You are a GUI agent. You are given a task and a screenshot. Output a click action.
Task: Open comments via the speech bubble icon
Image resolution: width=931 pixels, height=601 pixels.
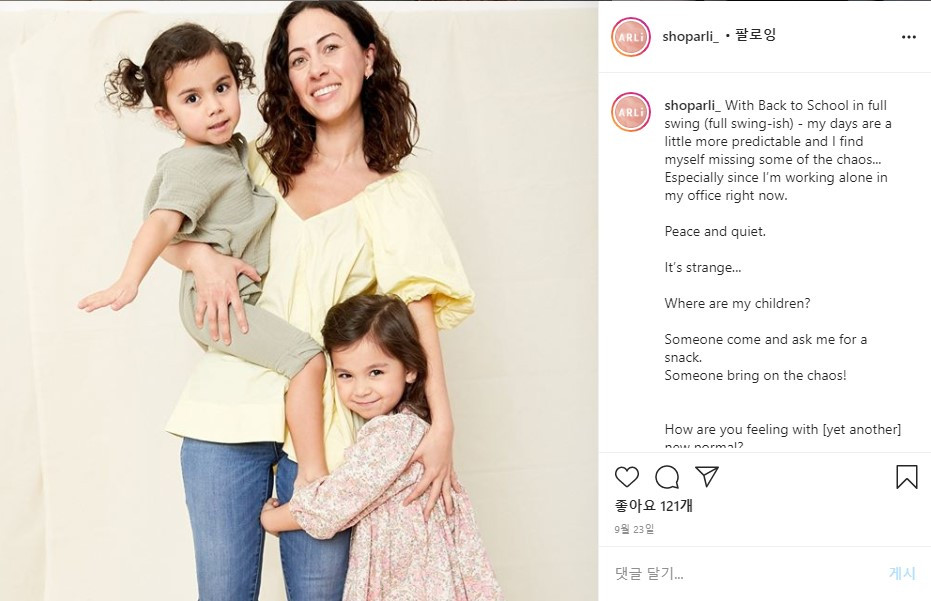667,477
